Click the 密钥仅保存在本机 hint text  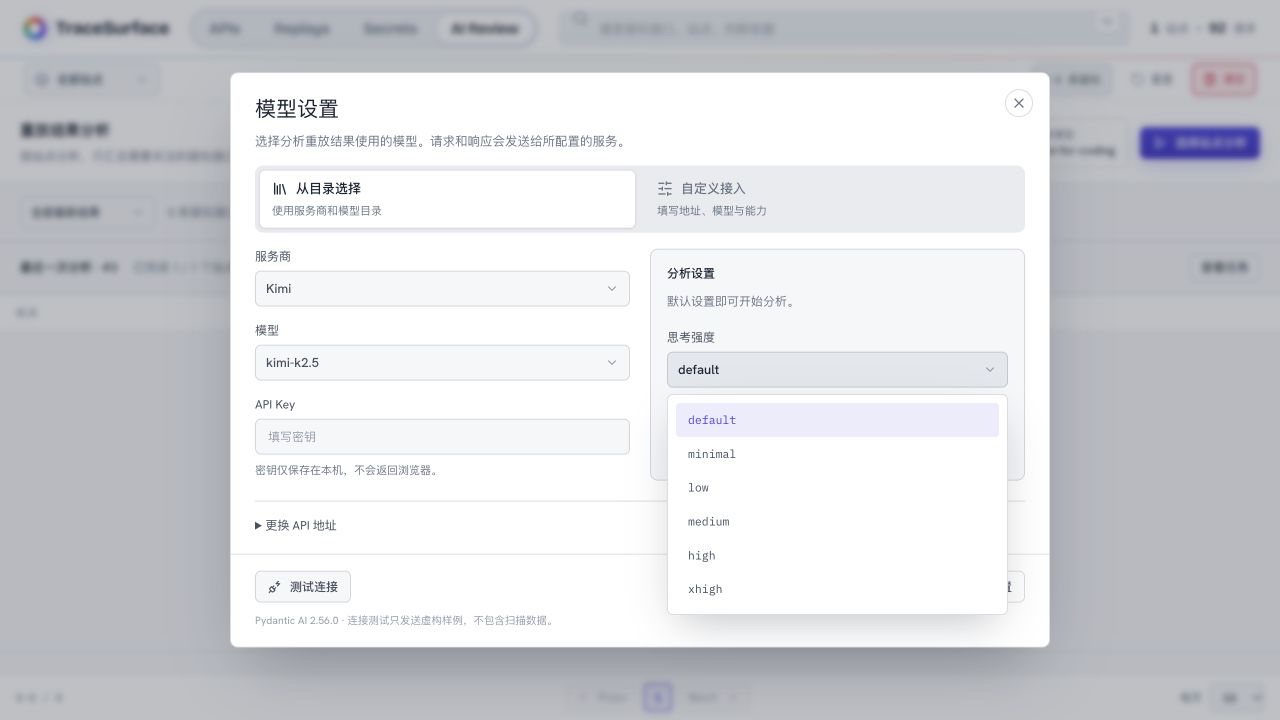(348, 470)
